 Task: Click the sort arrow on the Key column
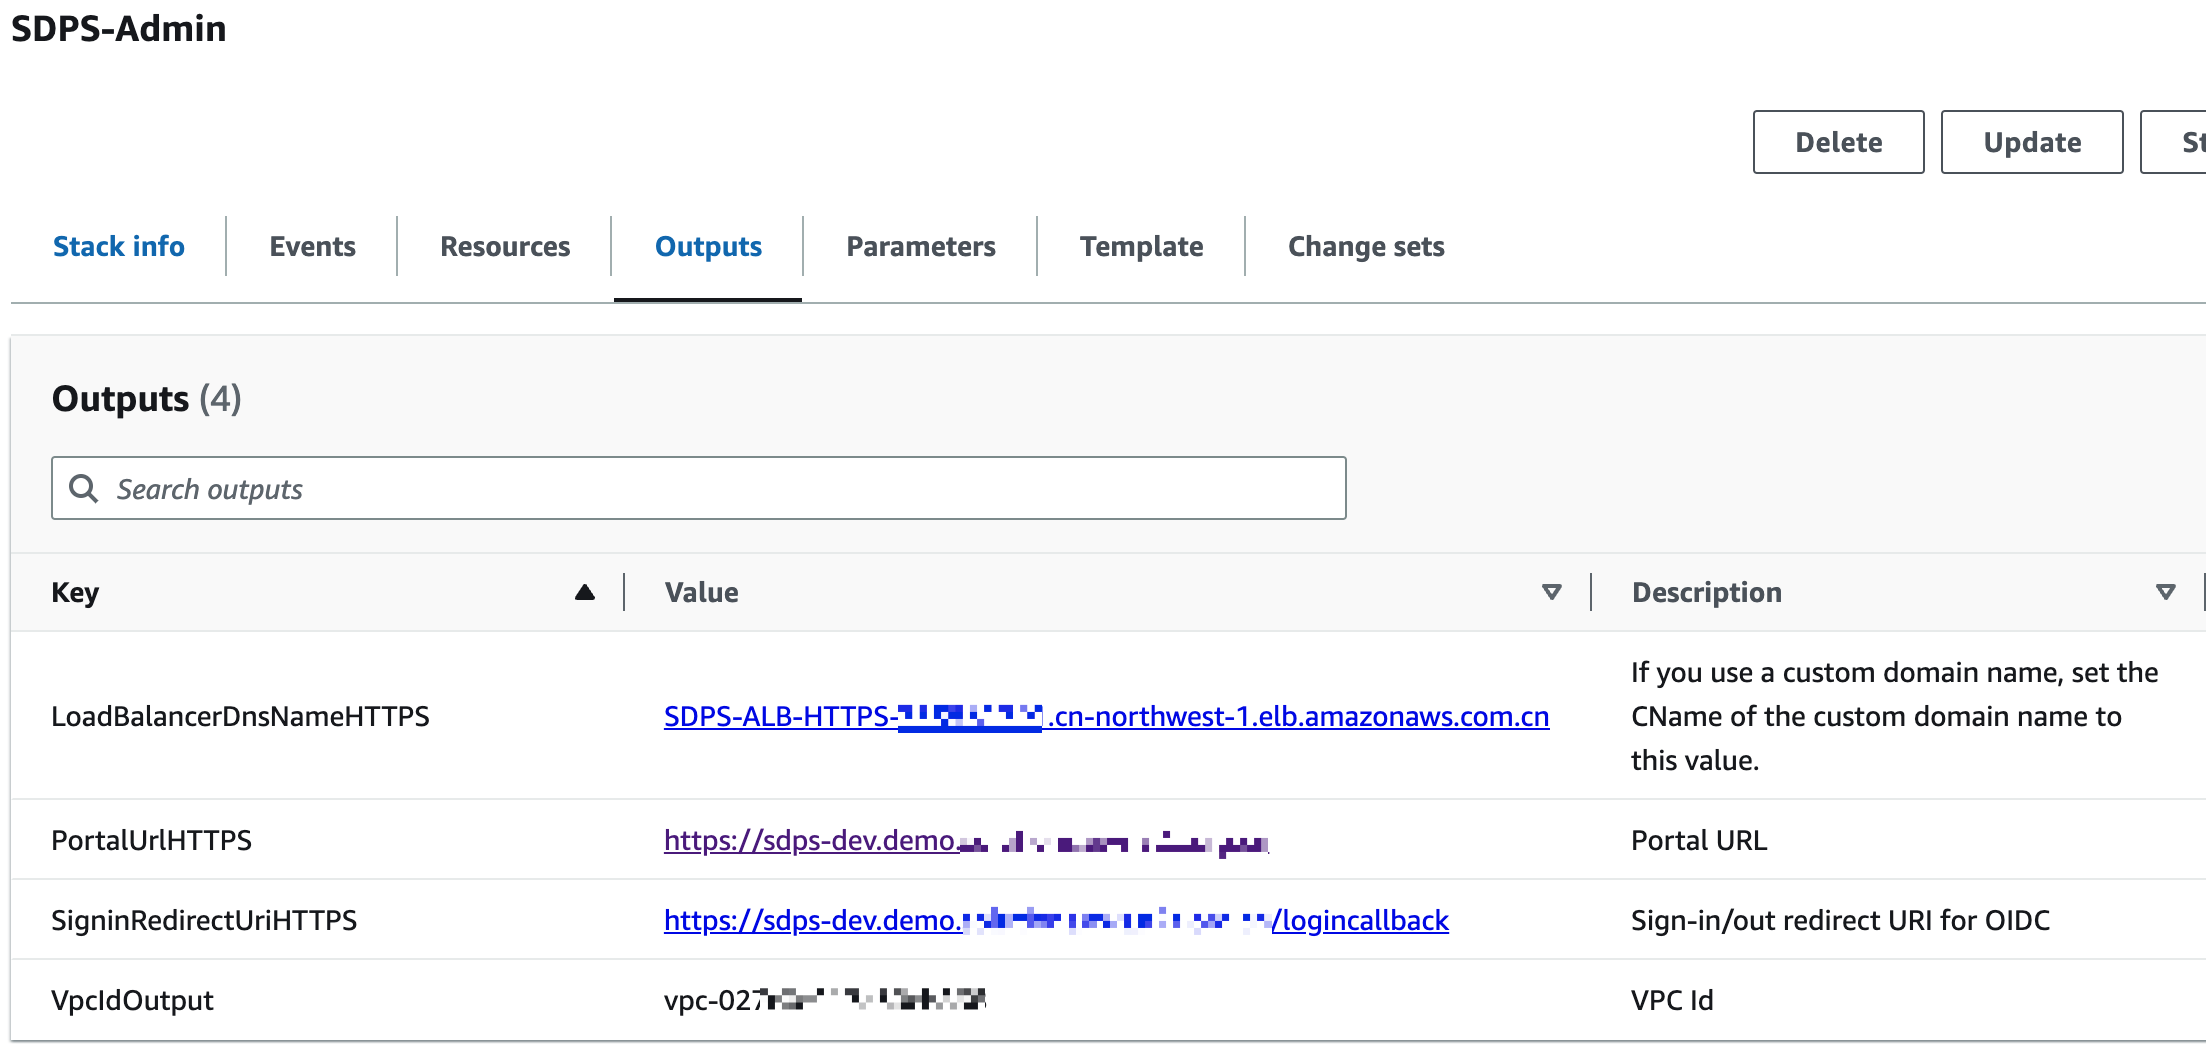point(585,592)
